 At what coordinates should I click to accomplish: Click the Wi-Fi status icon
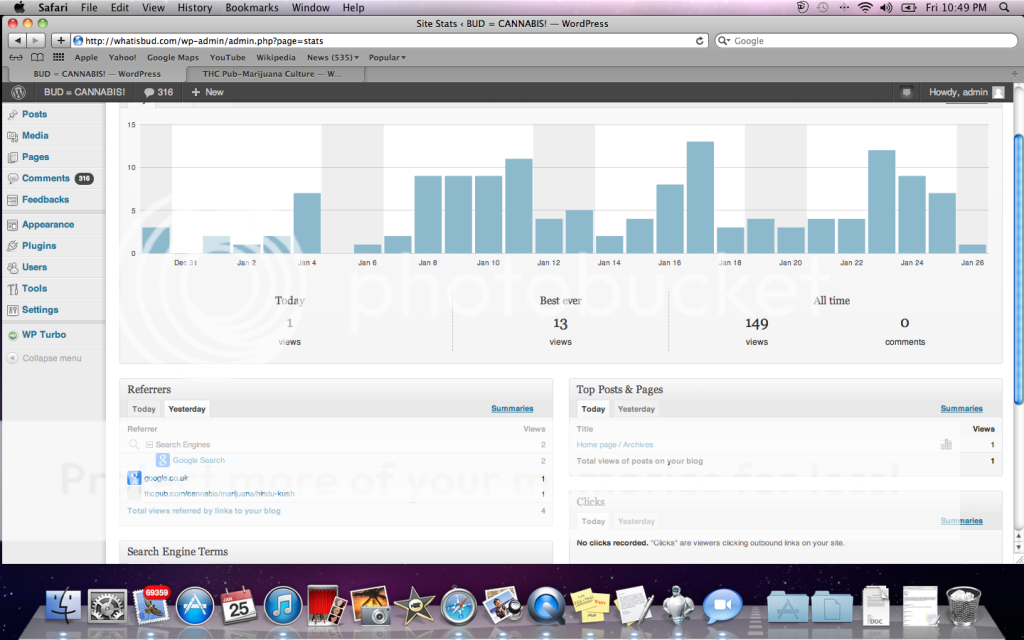[x=865, y=8]
